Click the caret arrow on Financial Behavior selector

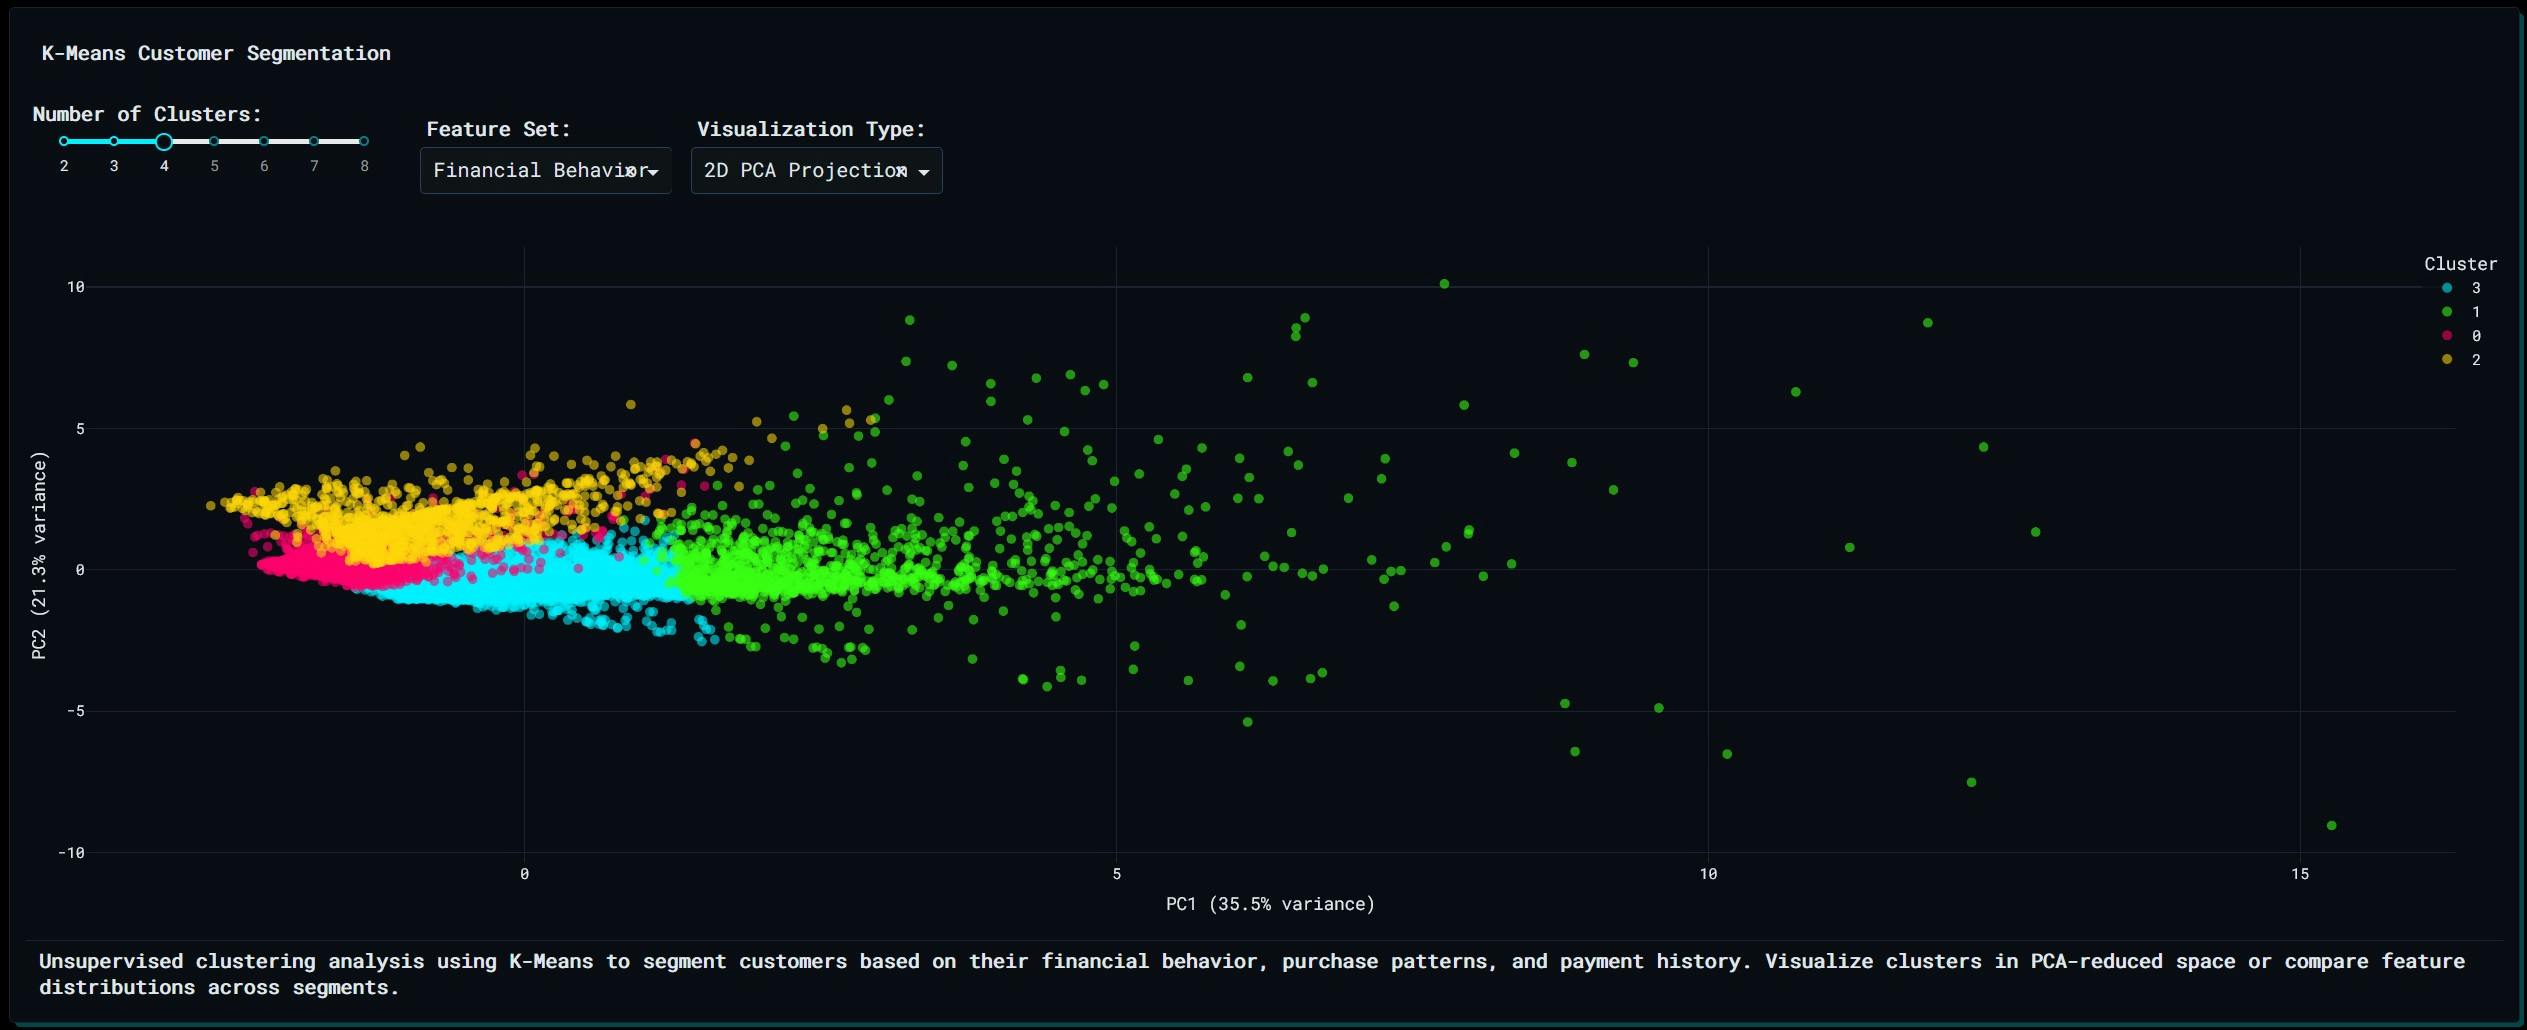click(651, 172)
